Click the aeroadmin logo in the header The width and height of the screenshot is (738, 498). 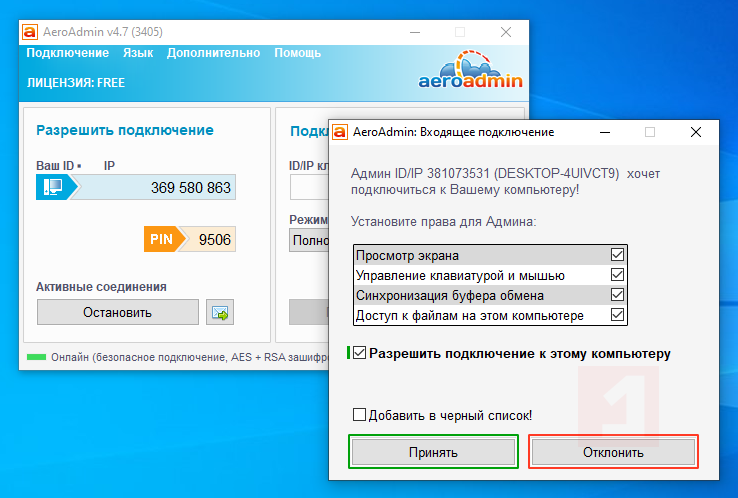470,70
